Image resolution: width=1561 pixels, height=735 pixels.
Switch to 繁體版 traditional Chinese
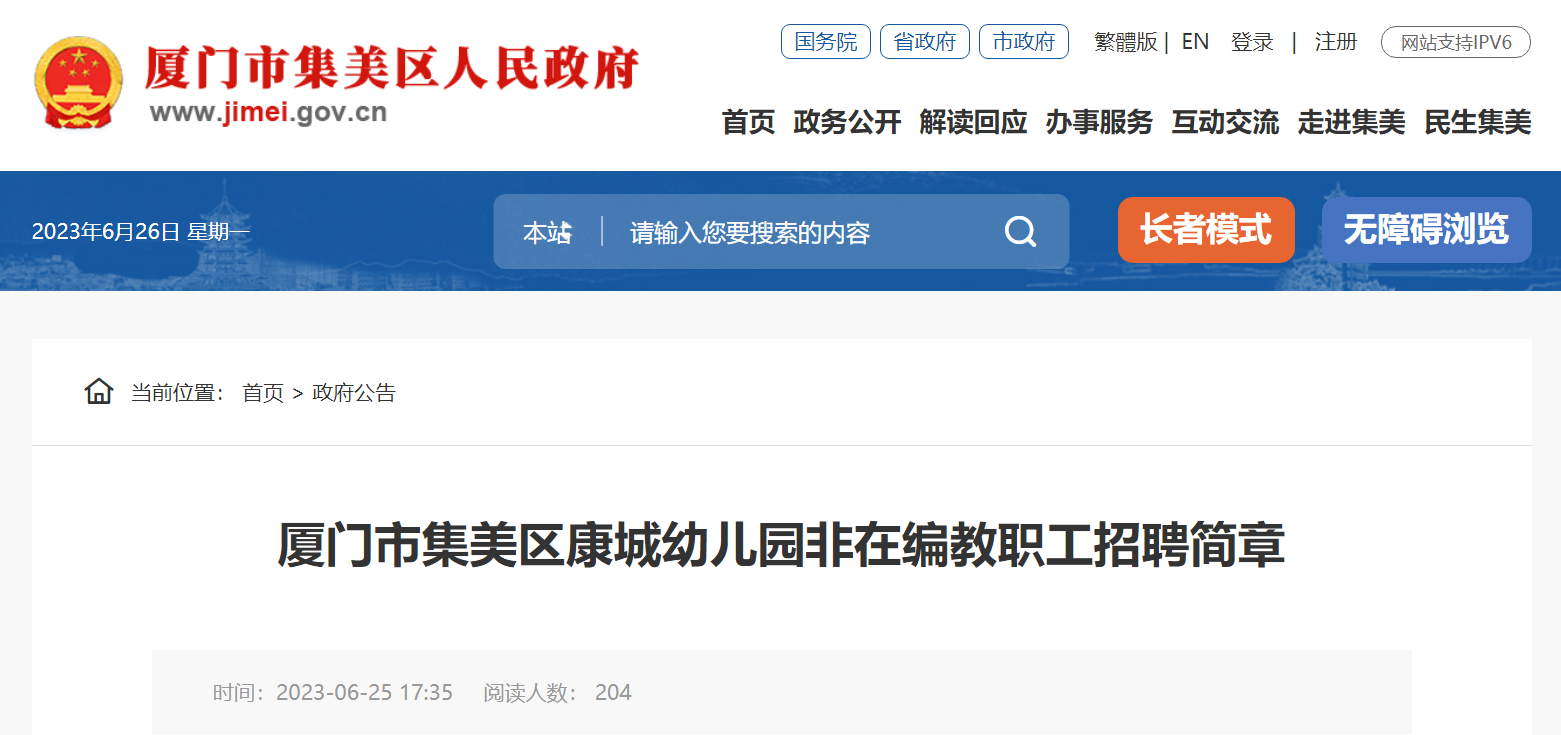point(1125,42)
